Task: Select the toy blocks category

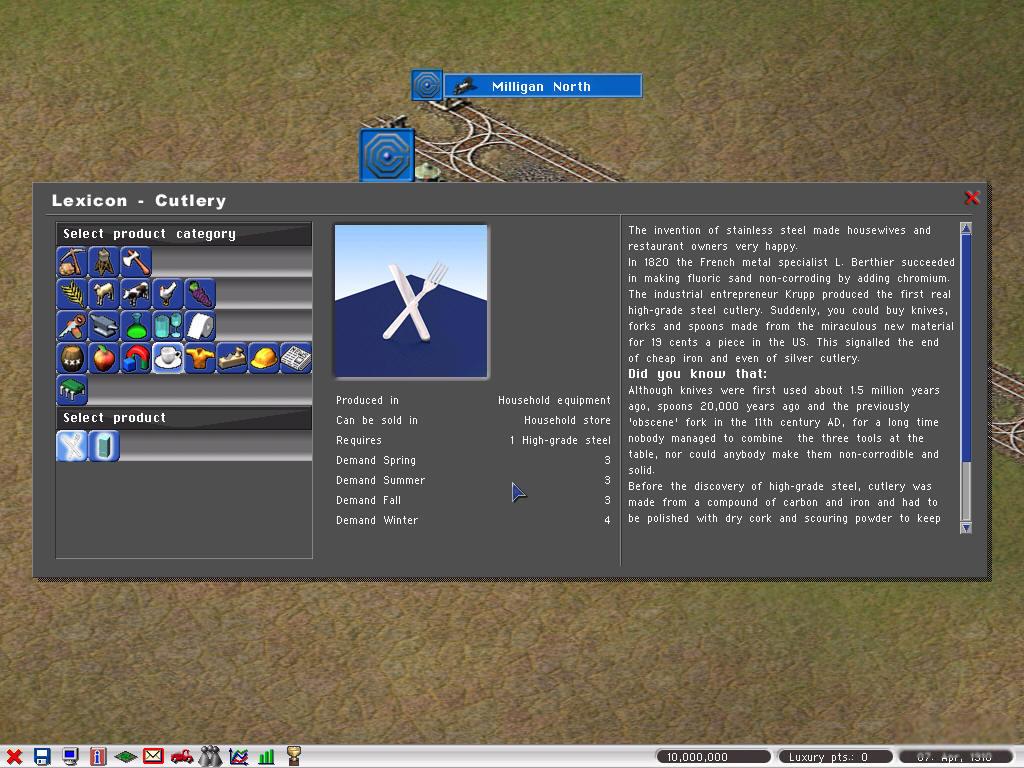Action: [x=136, y=358]
